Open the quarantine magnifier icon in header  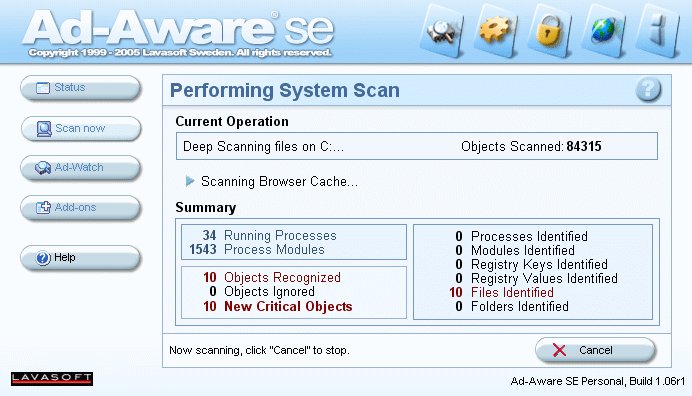pyautogui.click(x=442, y=32)
